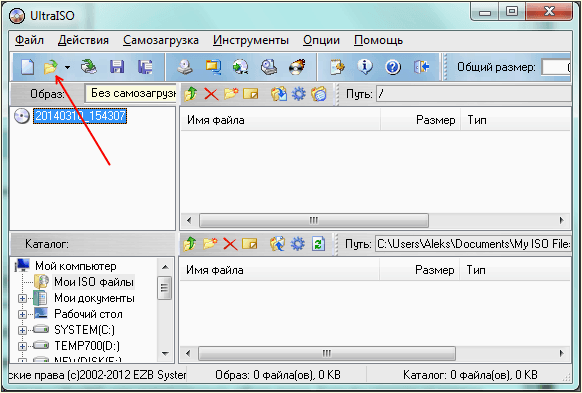Click the Open CD/DVD disc icon
The height and width of the screenshot is (393, 582).
pyautogui.click(x=89, y=67)
